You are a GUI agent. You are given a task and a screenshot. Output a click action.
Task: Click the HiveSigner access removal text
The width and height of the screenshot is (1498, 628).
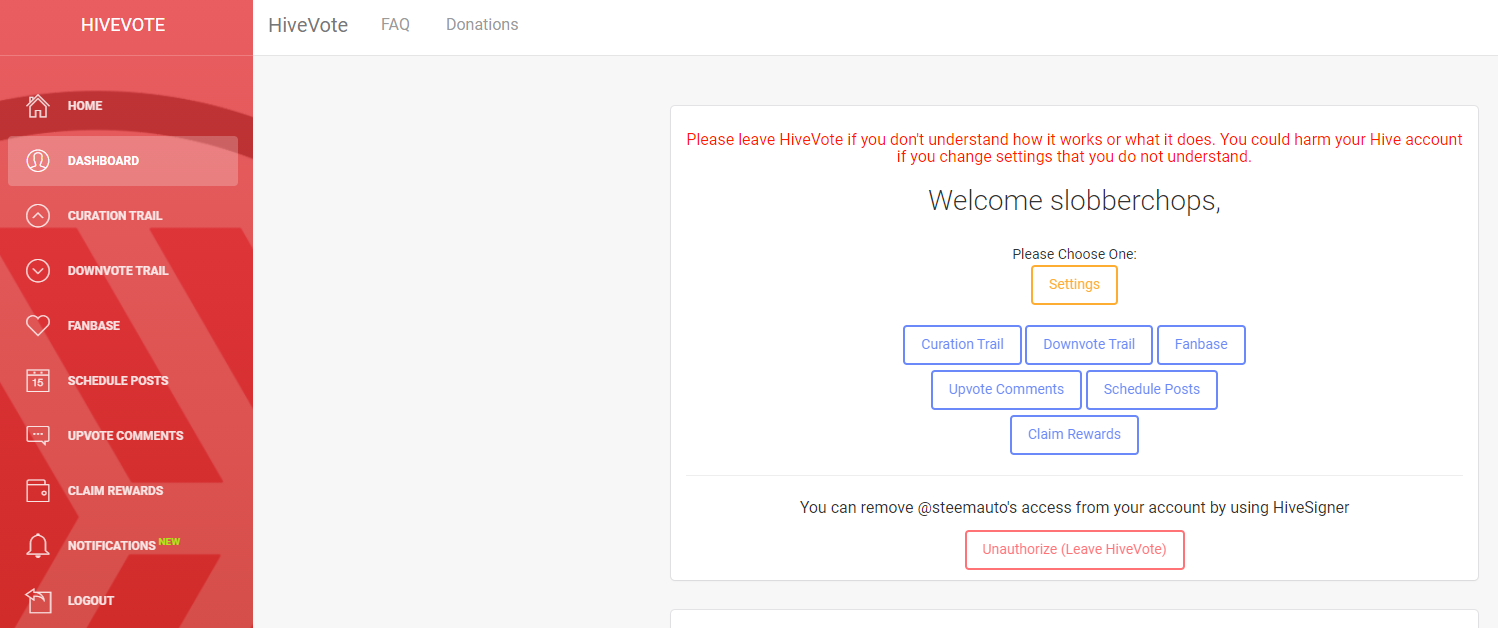pyautogui.click(x=1074, y=508)
